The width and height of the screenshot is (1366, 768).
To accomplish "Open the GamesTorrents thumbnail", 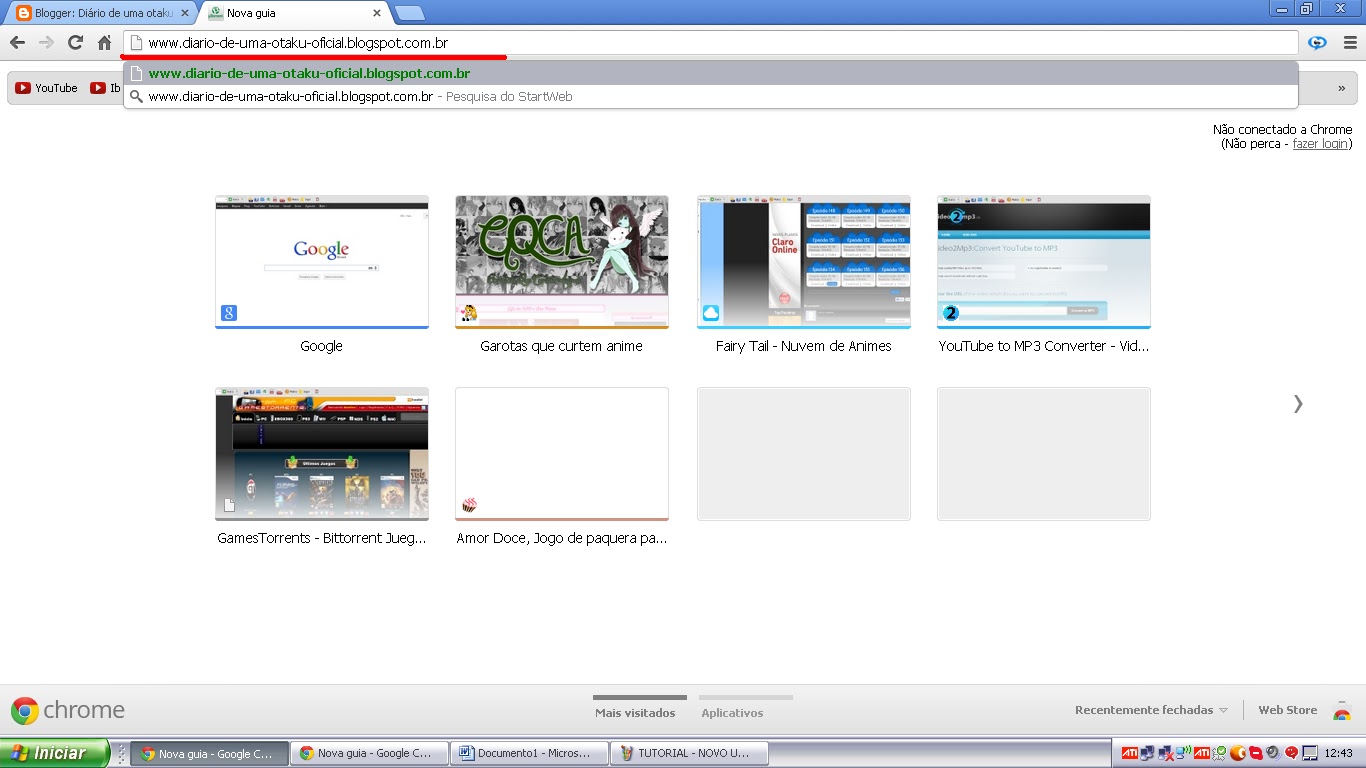I will click(x=322, y=454).
